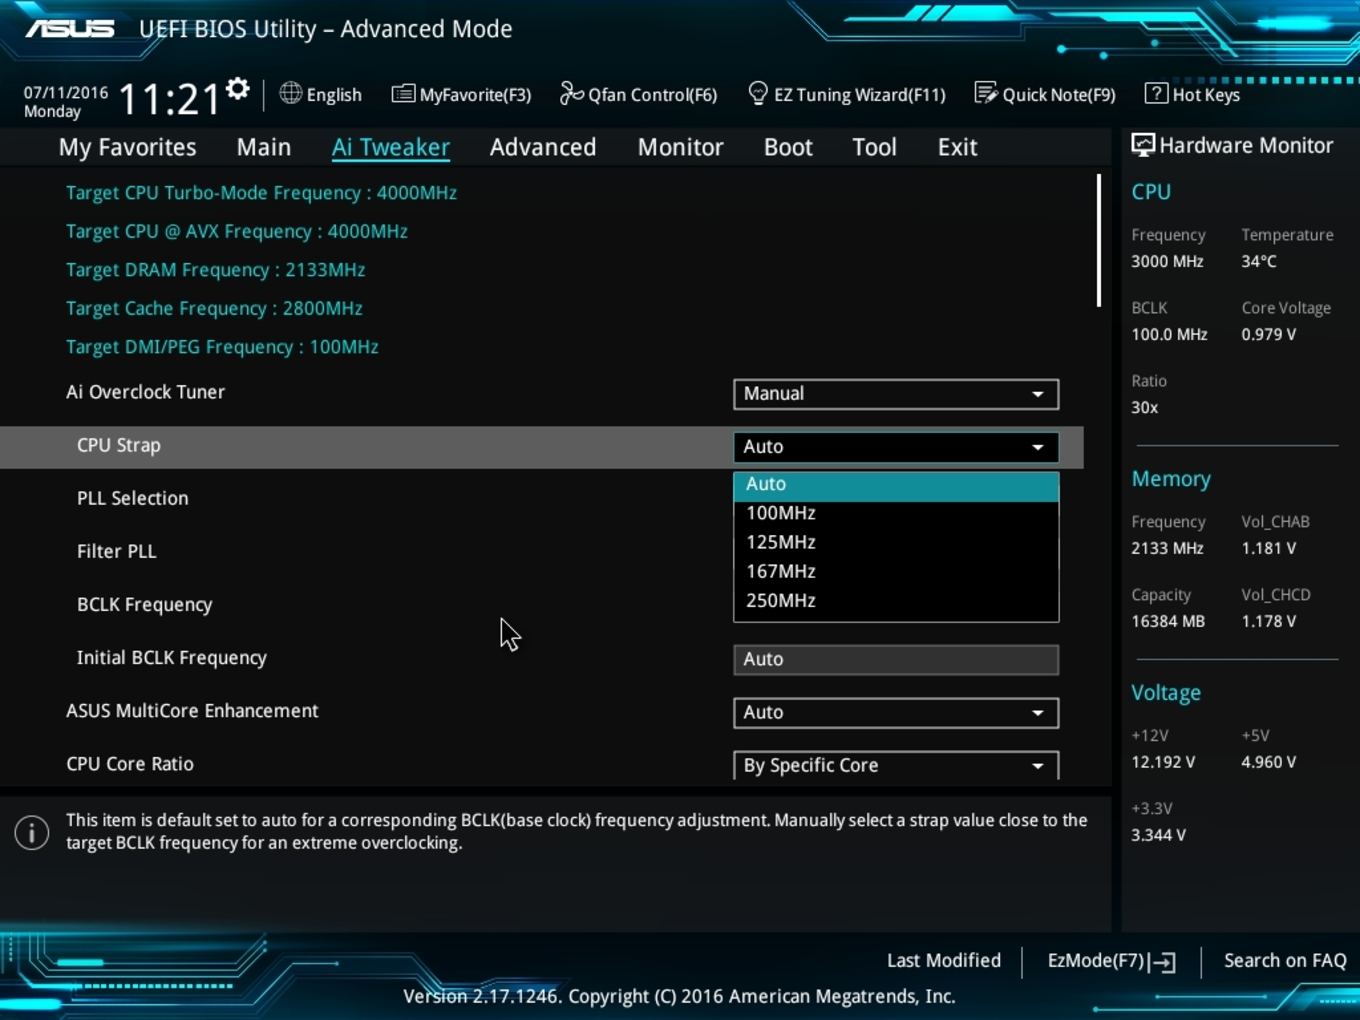Click CPU temperature value 34°C
This screenshot has width=1360, height=1020.
click(x=1259, y=261)
